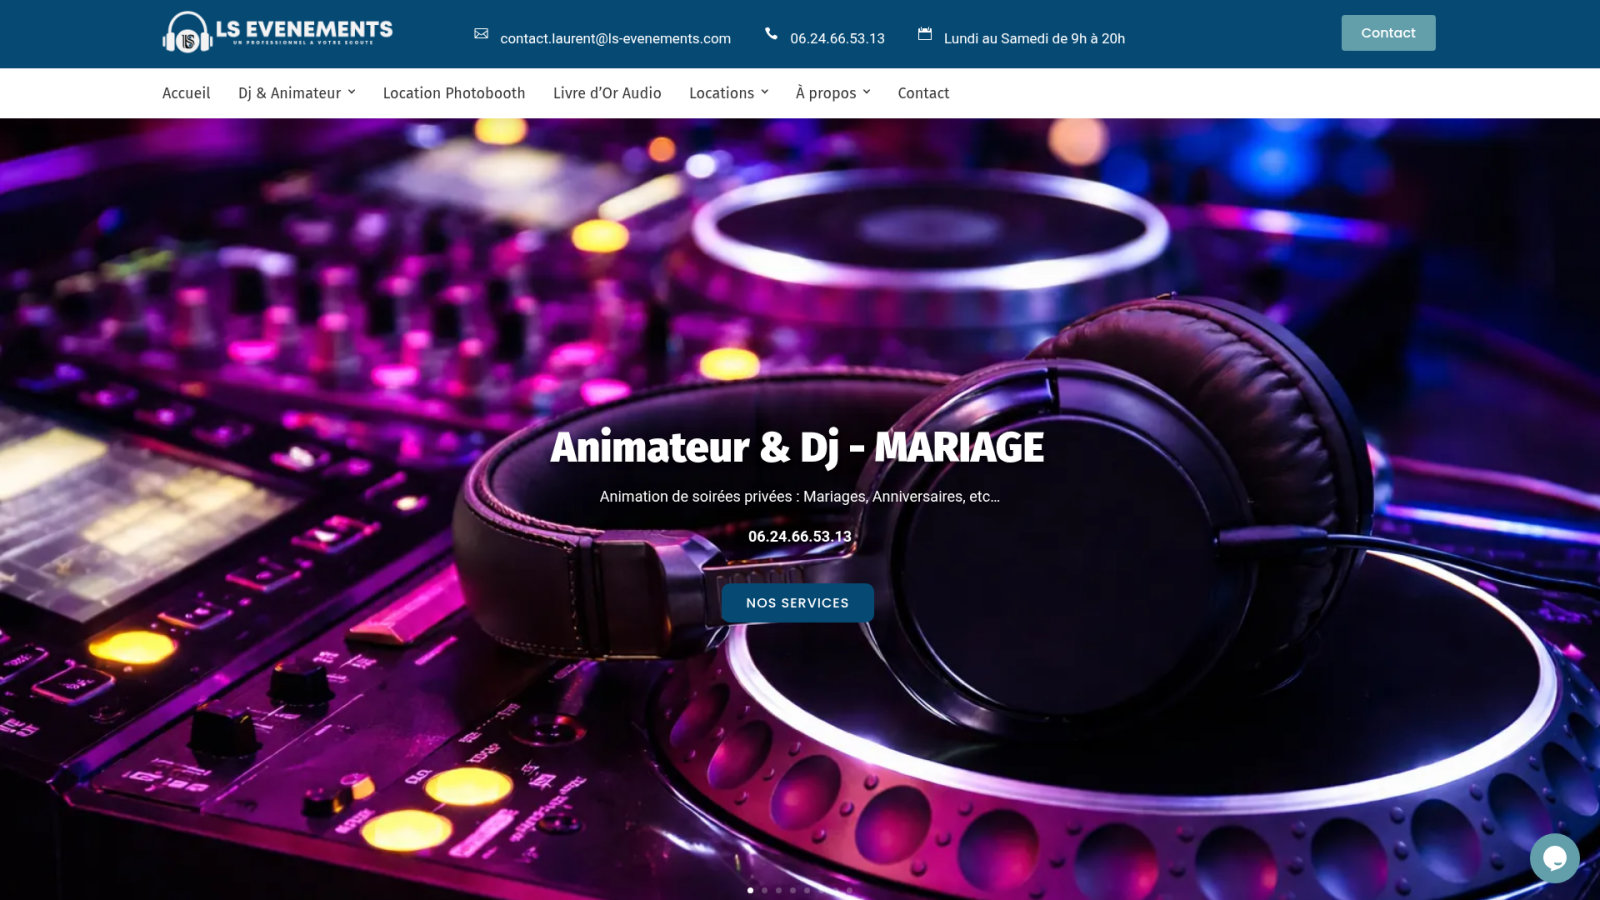Click the "Lundi au Samedi de 9h à 20h" text
This screenshot has height=900, width=1600.
click(1034, 38)
